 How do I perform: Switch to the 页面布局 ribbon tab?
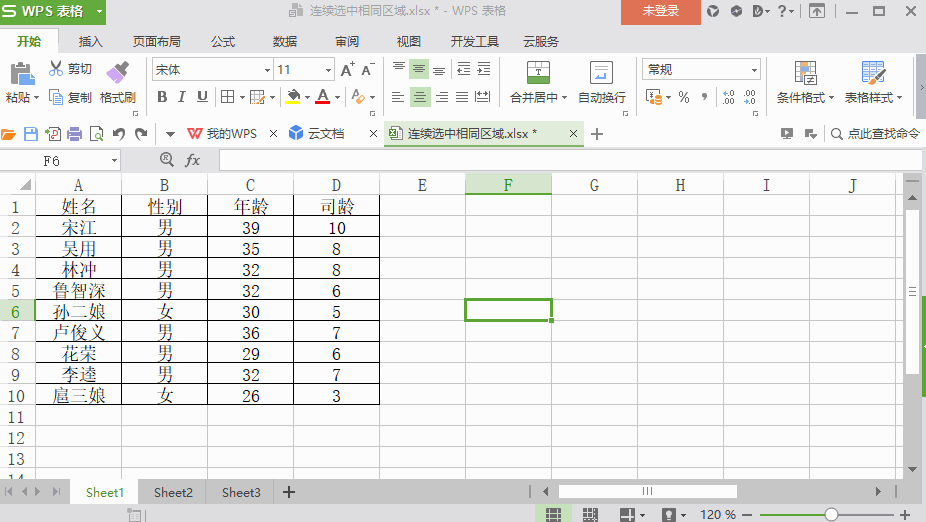pyautogui.click(x=156, y=41)
